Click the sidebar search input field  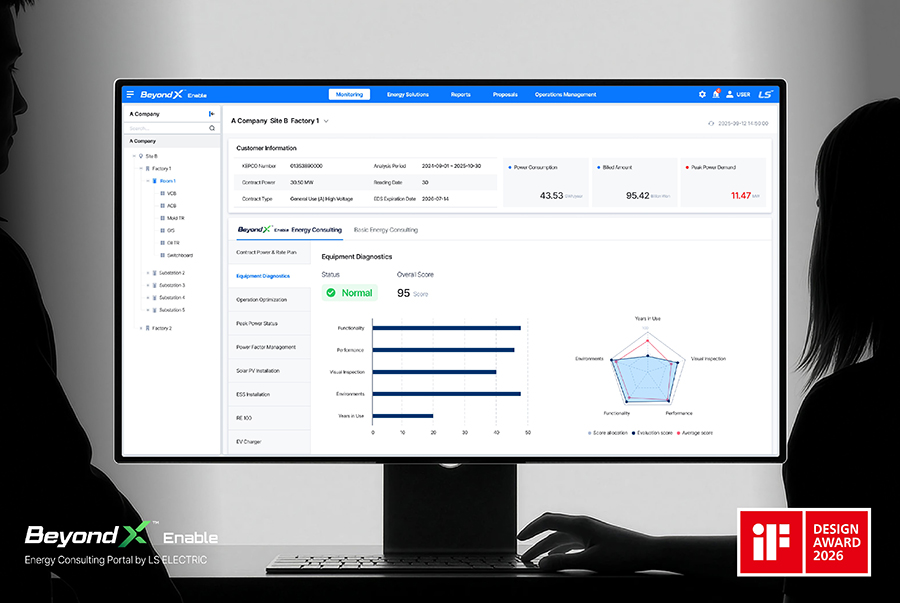click(165, 128)
